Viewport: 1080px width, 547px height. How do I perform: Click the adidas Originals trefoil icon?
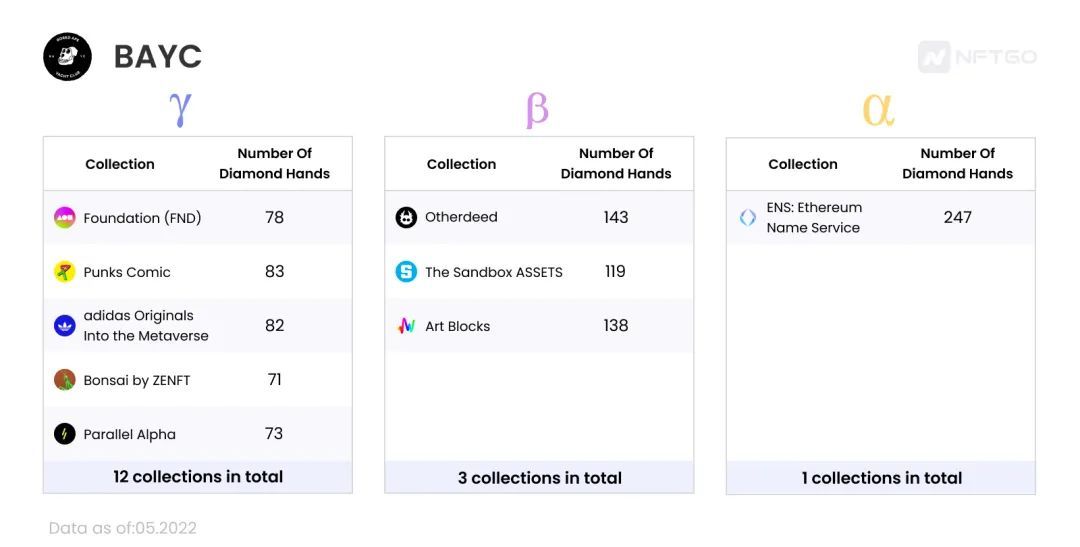(x=65, y=325)
